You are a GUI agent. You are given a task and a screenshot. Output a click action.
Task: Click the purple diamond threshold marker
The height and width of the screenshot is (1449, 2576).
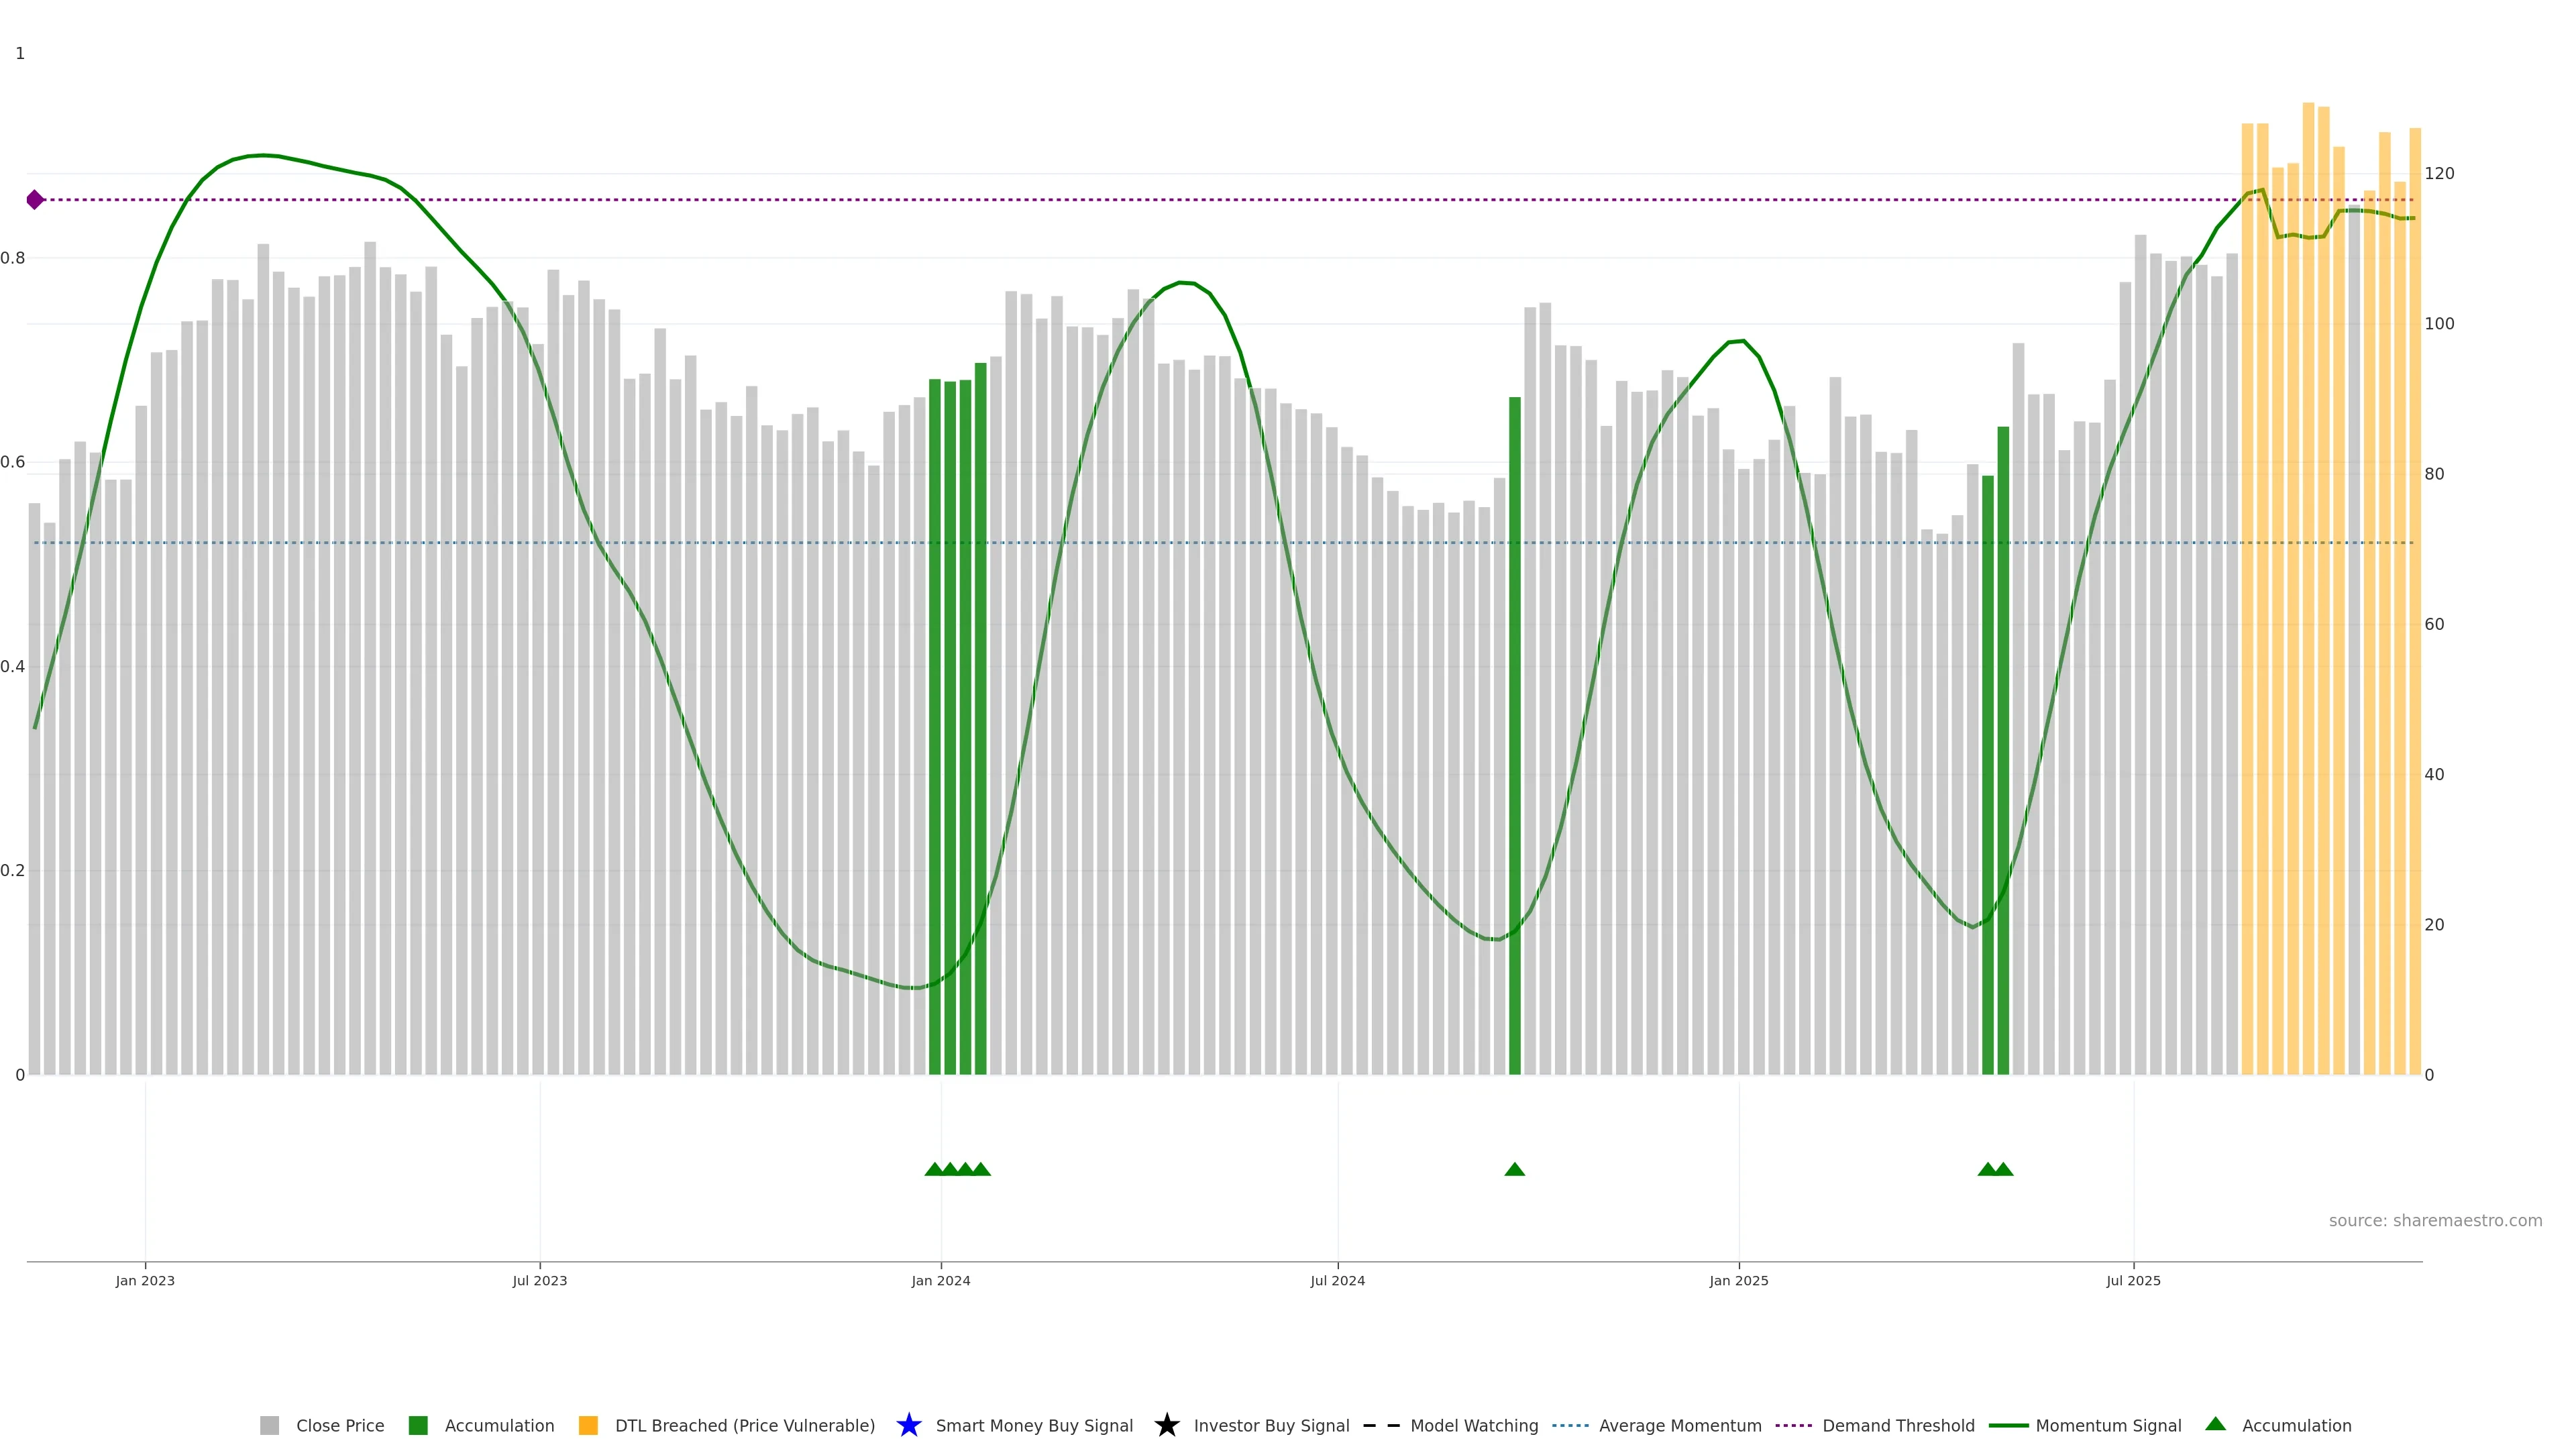pos(35,200)
